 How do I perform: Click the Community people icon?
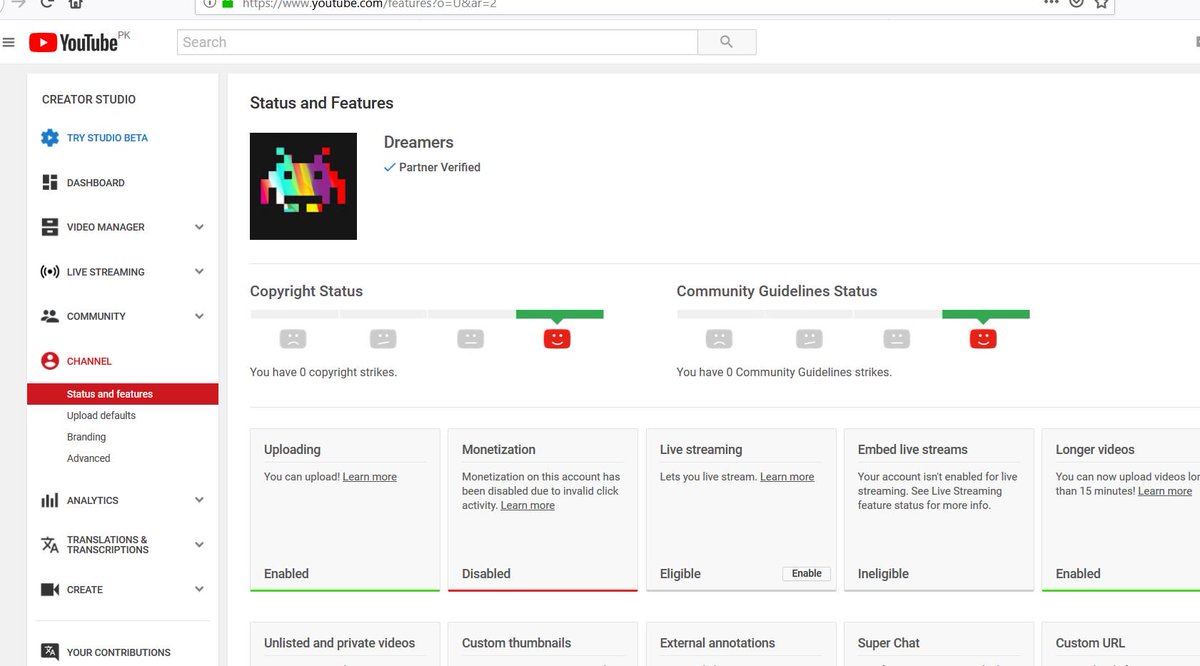click(50, 316)
